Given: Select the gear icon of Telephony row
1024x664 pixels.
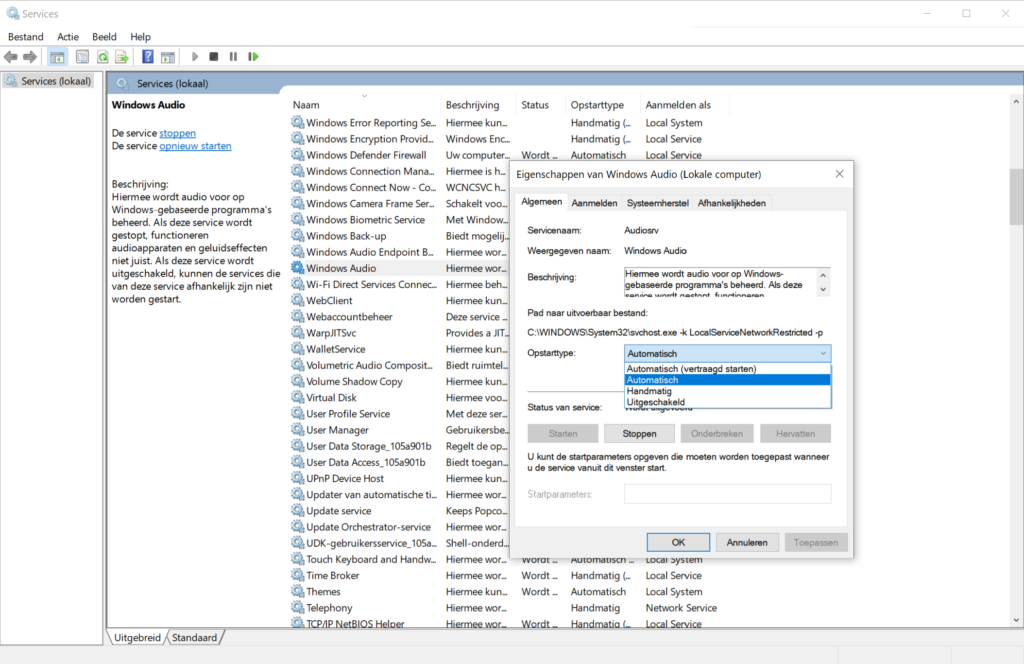Looking at the screenshot, I should tap(298, 608).
